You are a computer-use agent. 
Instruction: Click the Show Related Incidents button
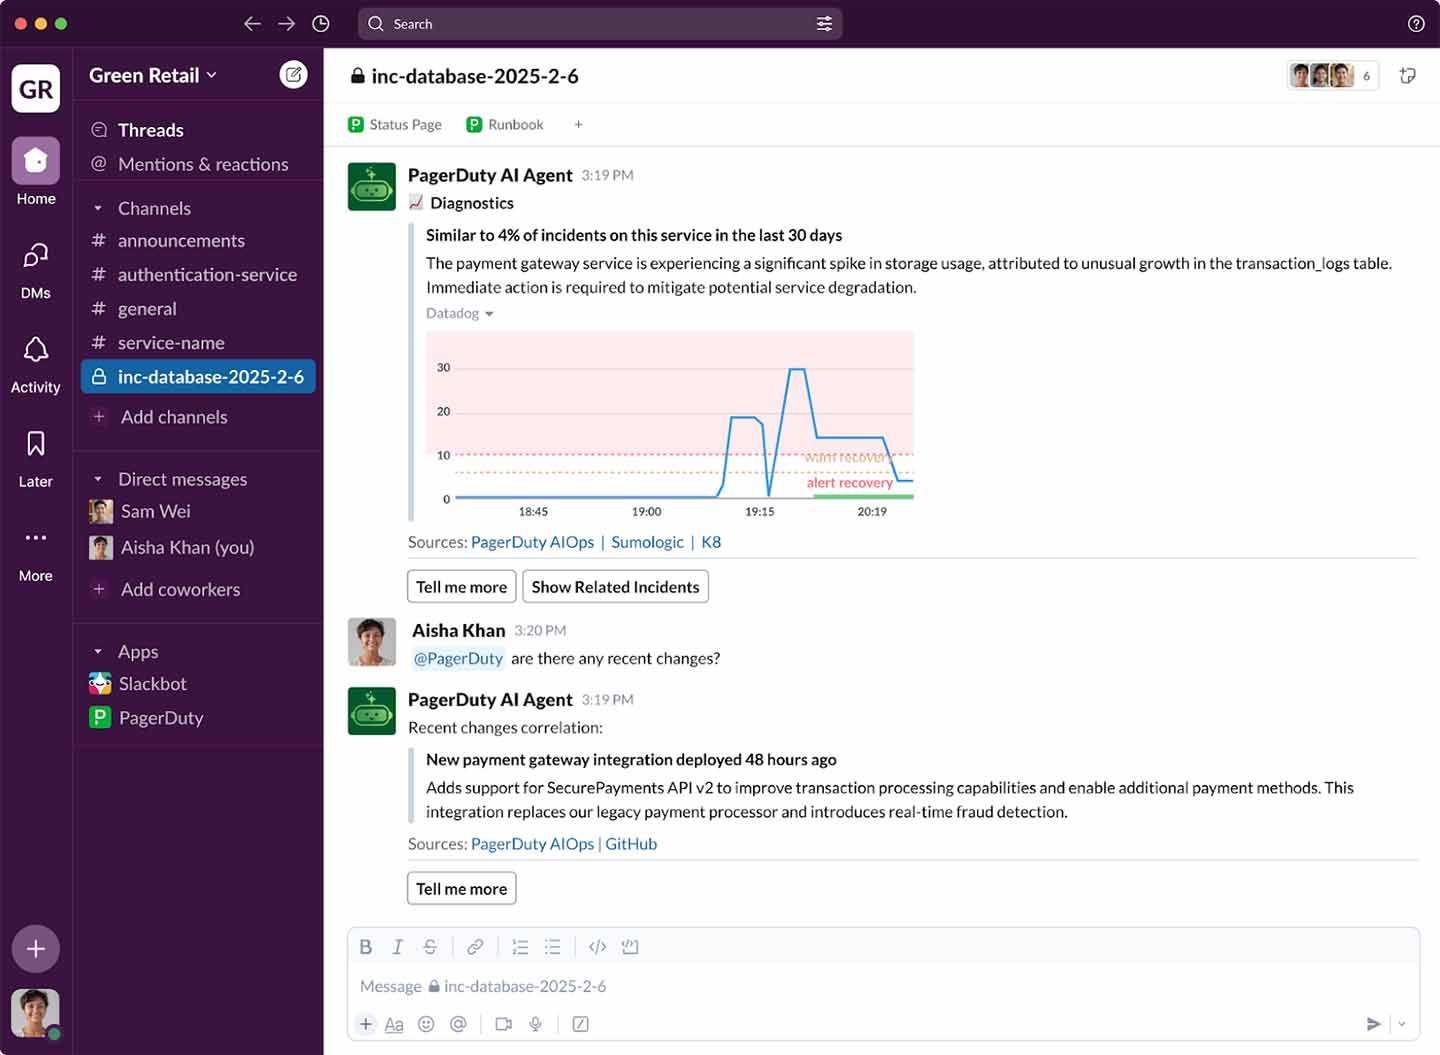click(x=614, y=586)
